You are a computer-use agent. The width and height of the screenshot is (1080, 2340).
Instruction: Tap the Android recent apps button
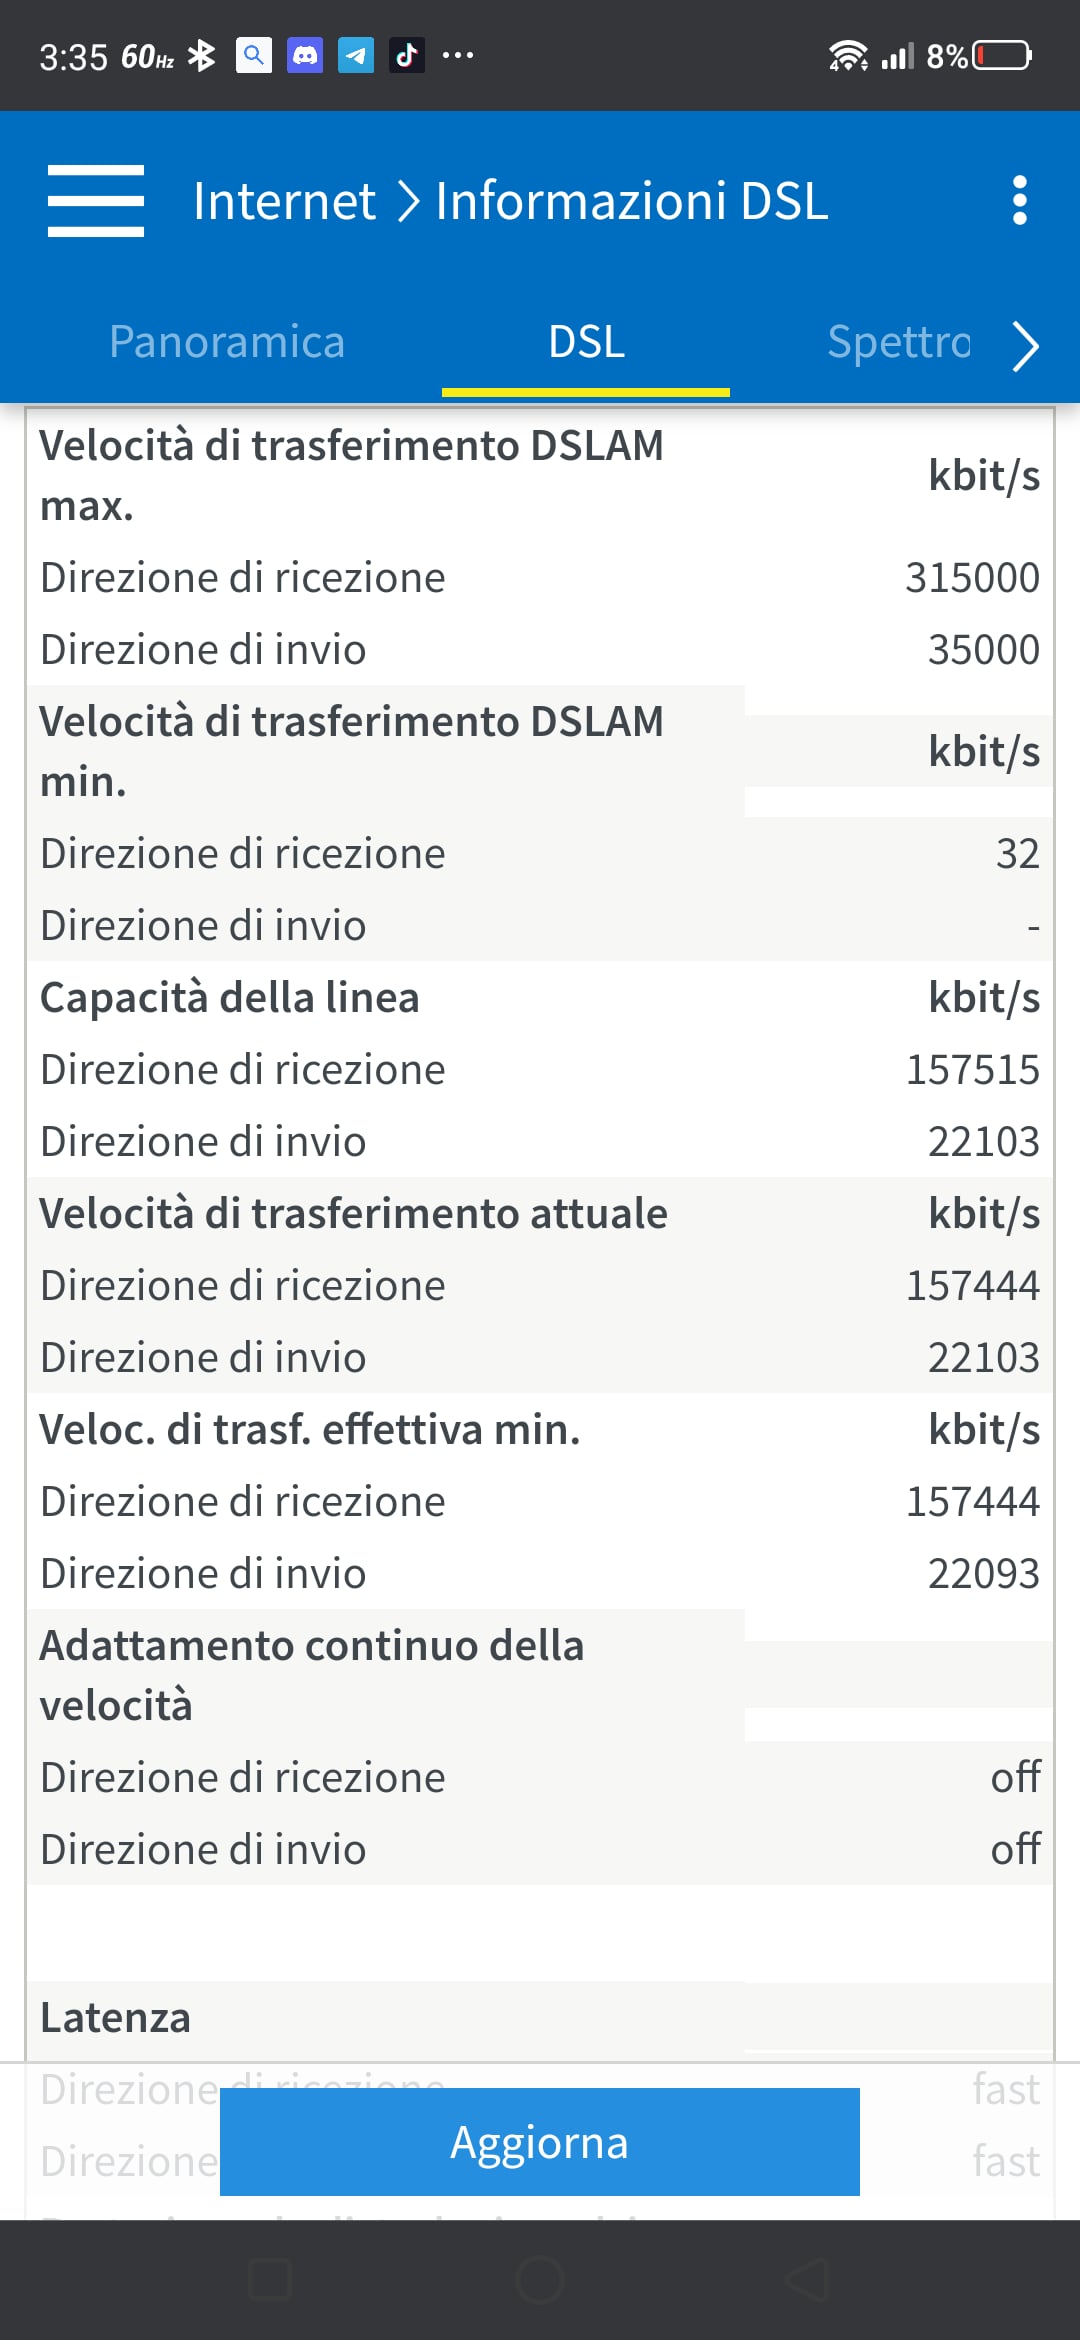(x=270, y=2280)
